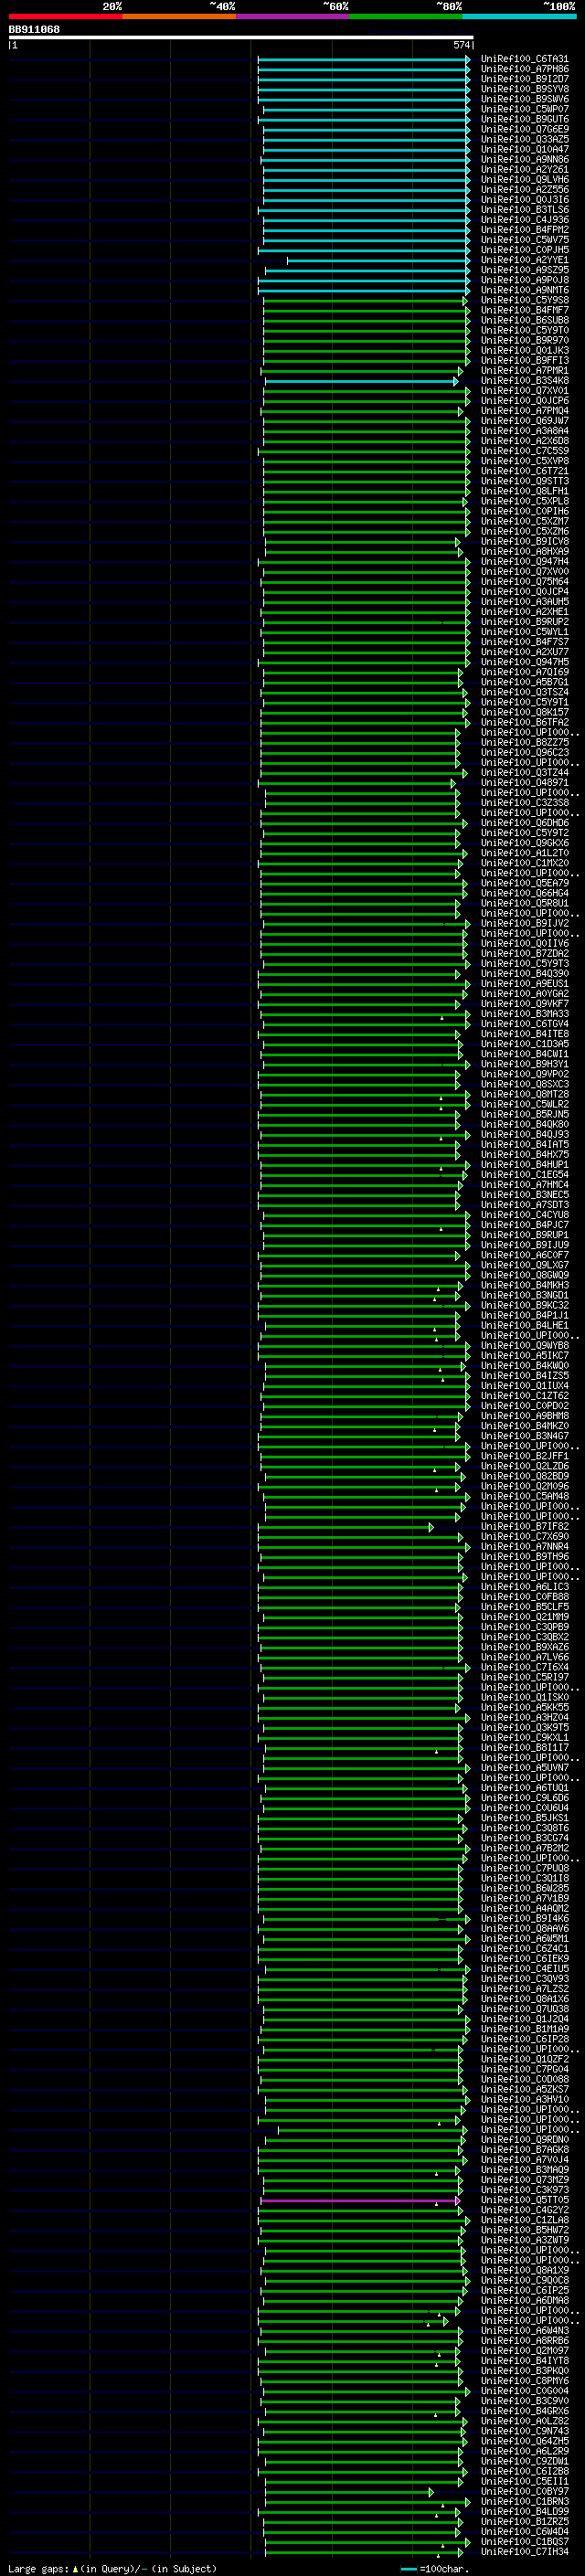This screenshot has height=2576, width=585.
Task: Select hit label UniRef100_B7IF82
Action: (x=525, y=1526)
